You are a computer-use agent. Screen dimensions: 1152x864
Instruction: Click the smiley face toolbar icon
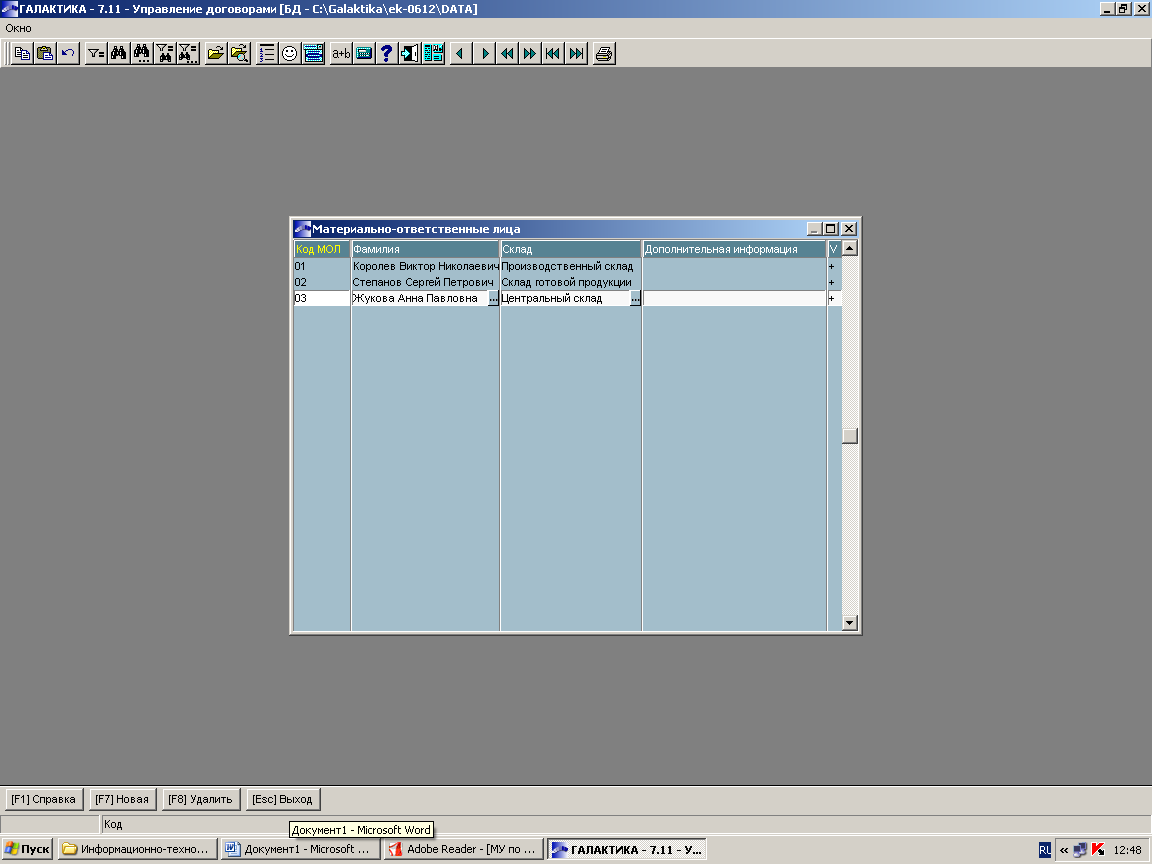pos(290,54)
